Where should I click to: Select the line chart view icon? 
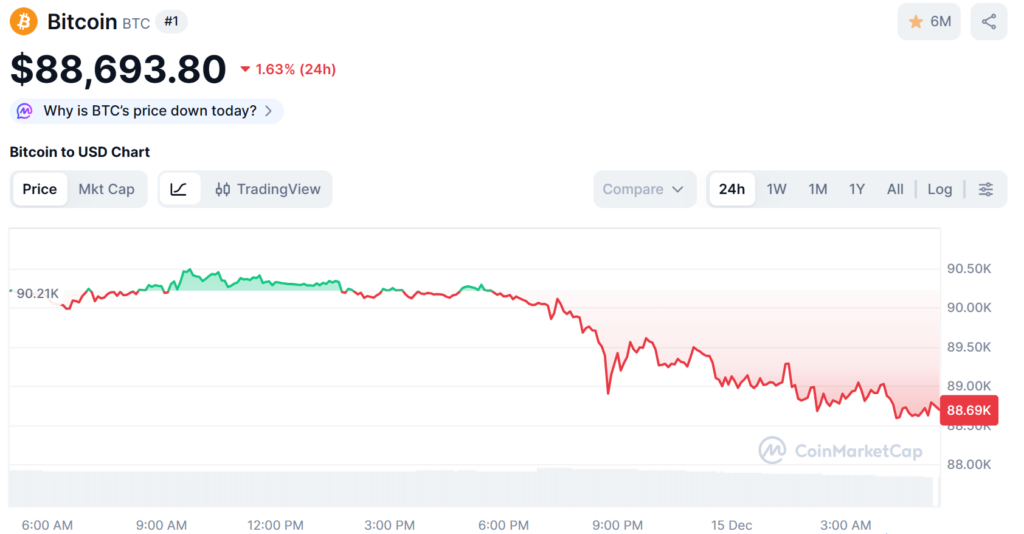[x=179, y=189]
